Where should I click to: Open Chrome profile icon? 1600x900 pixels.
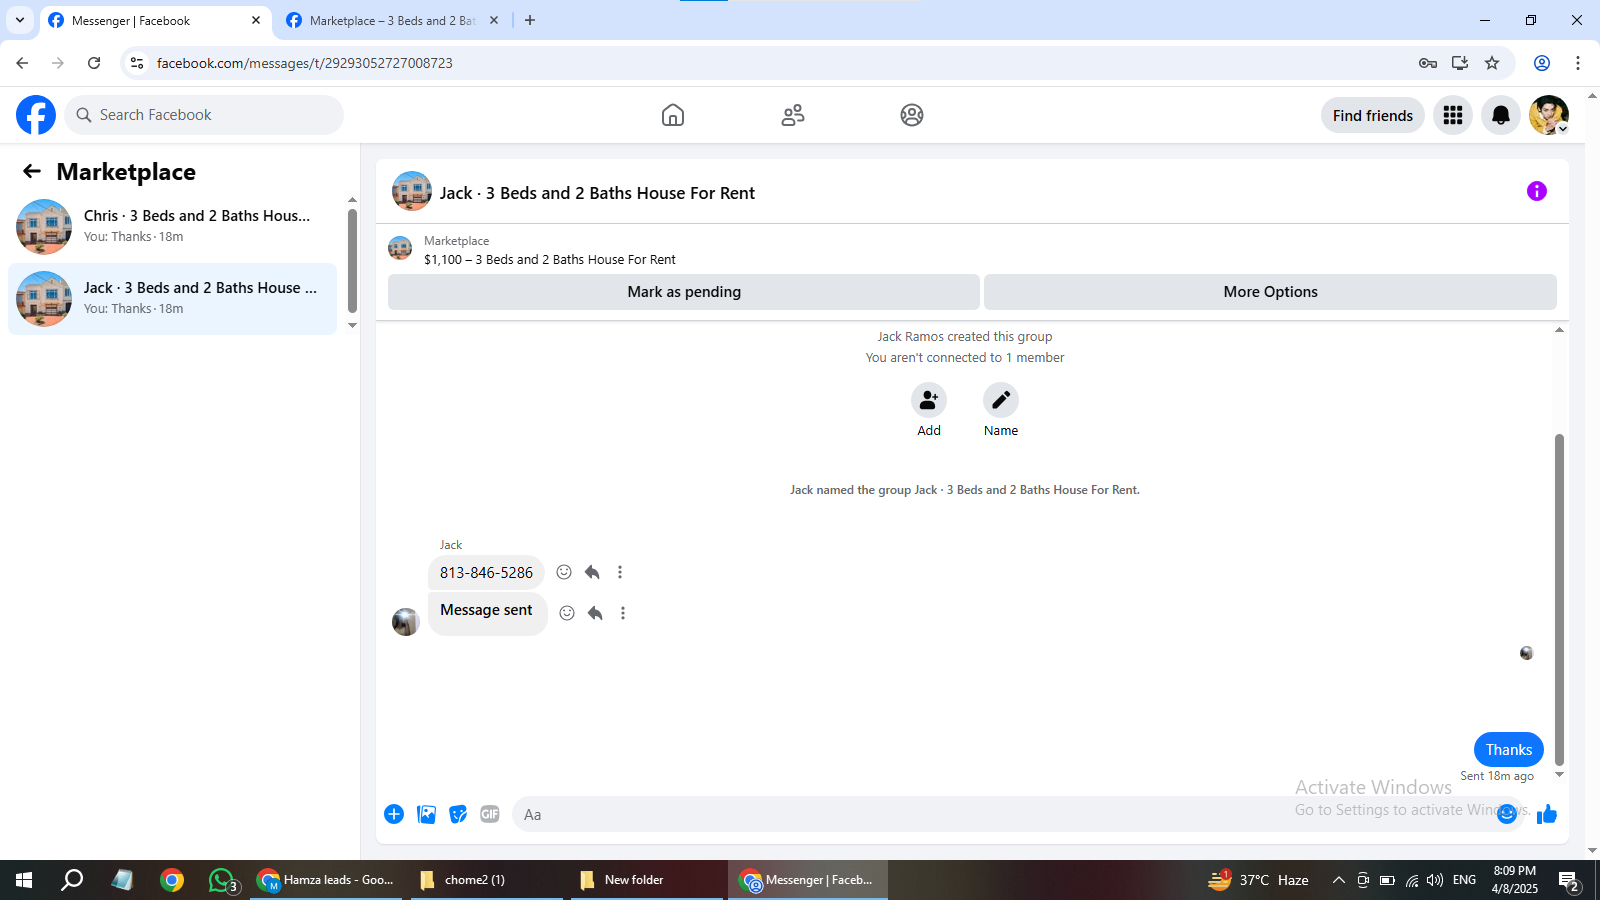click(x=1542, y=63)
